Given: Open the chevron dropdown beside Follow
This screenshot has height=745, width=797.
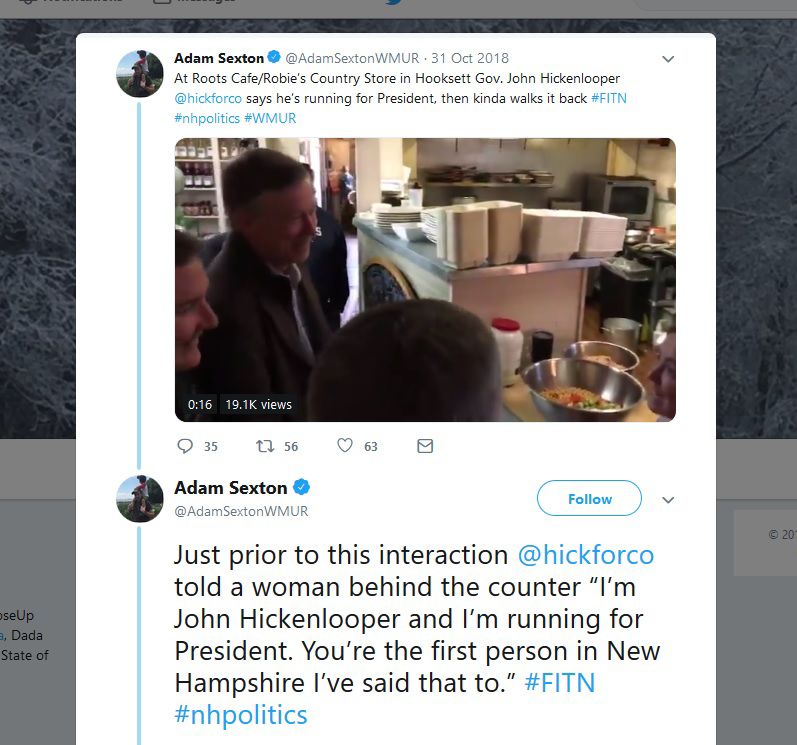Looking at the screenshot, I should coord(669,500).
